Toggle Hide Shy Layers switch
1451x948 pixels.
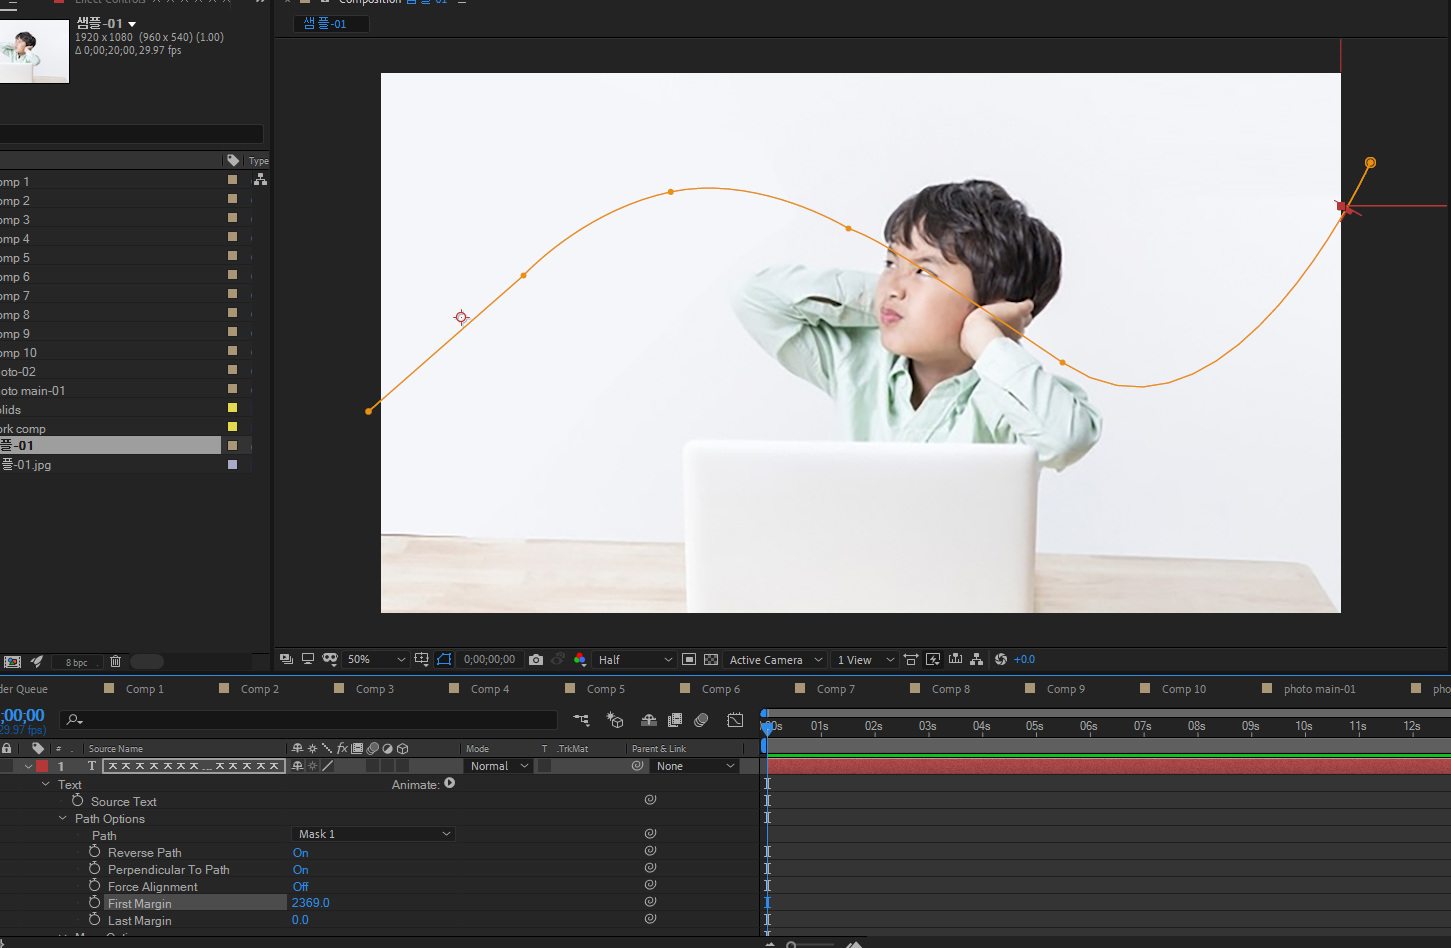click(x=649, y=720)
